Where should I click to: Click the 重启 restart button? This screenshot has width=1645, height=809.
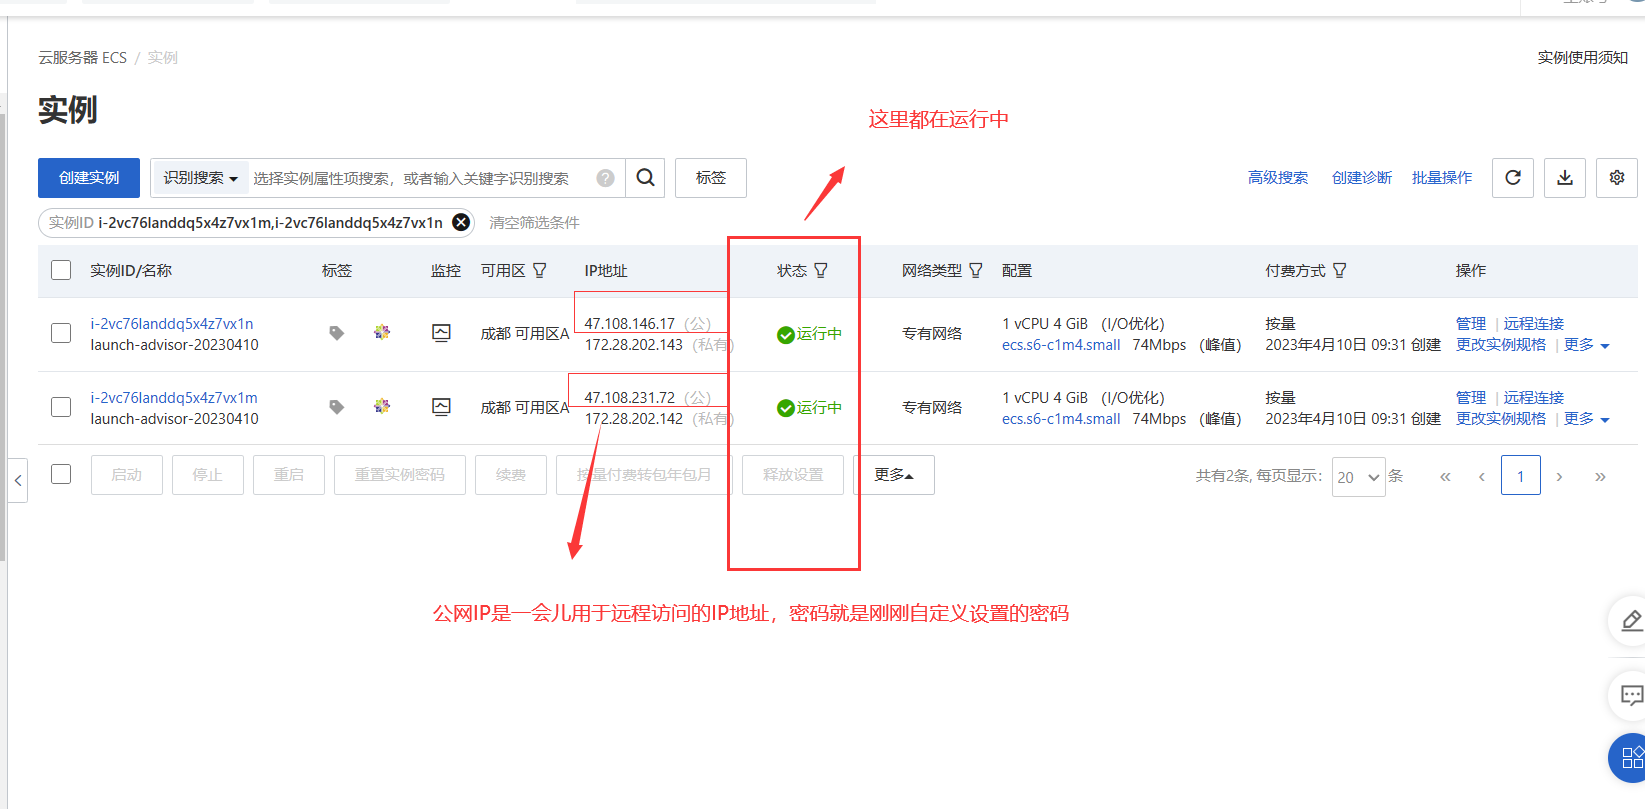click(289, 475)
